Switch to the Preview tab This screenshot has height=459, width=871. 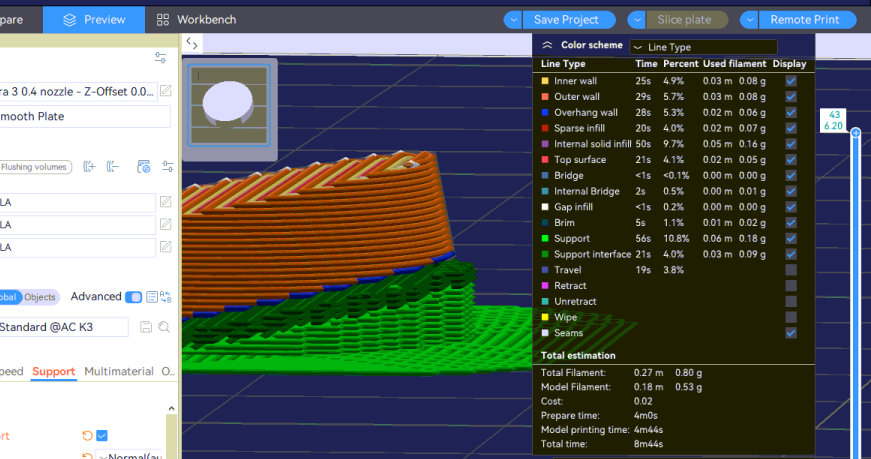(x=94, y=20)
